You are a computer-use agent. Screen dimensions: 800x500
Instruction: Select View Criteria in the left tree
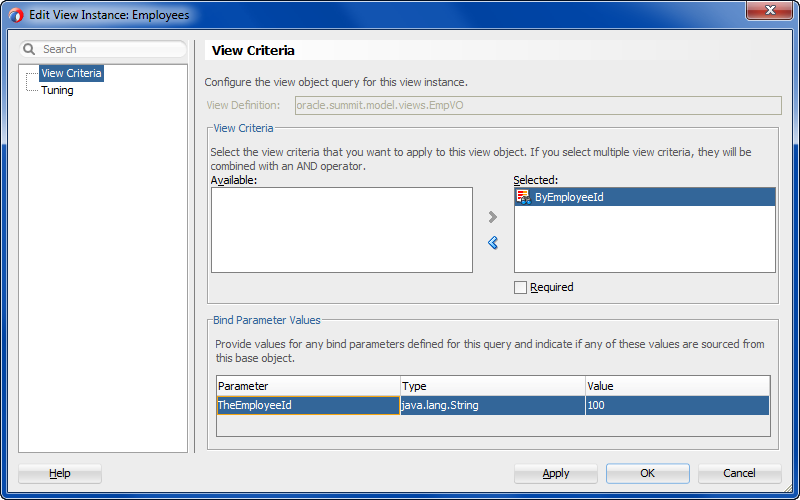[x=71, y=73]
